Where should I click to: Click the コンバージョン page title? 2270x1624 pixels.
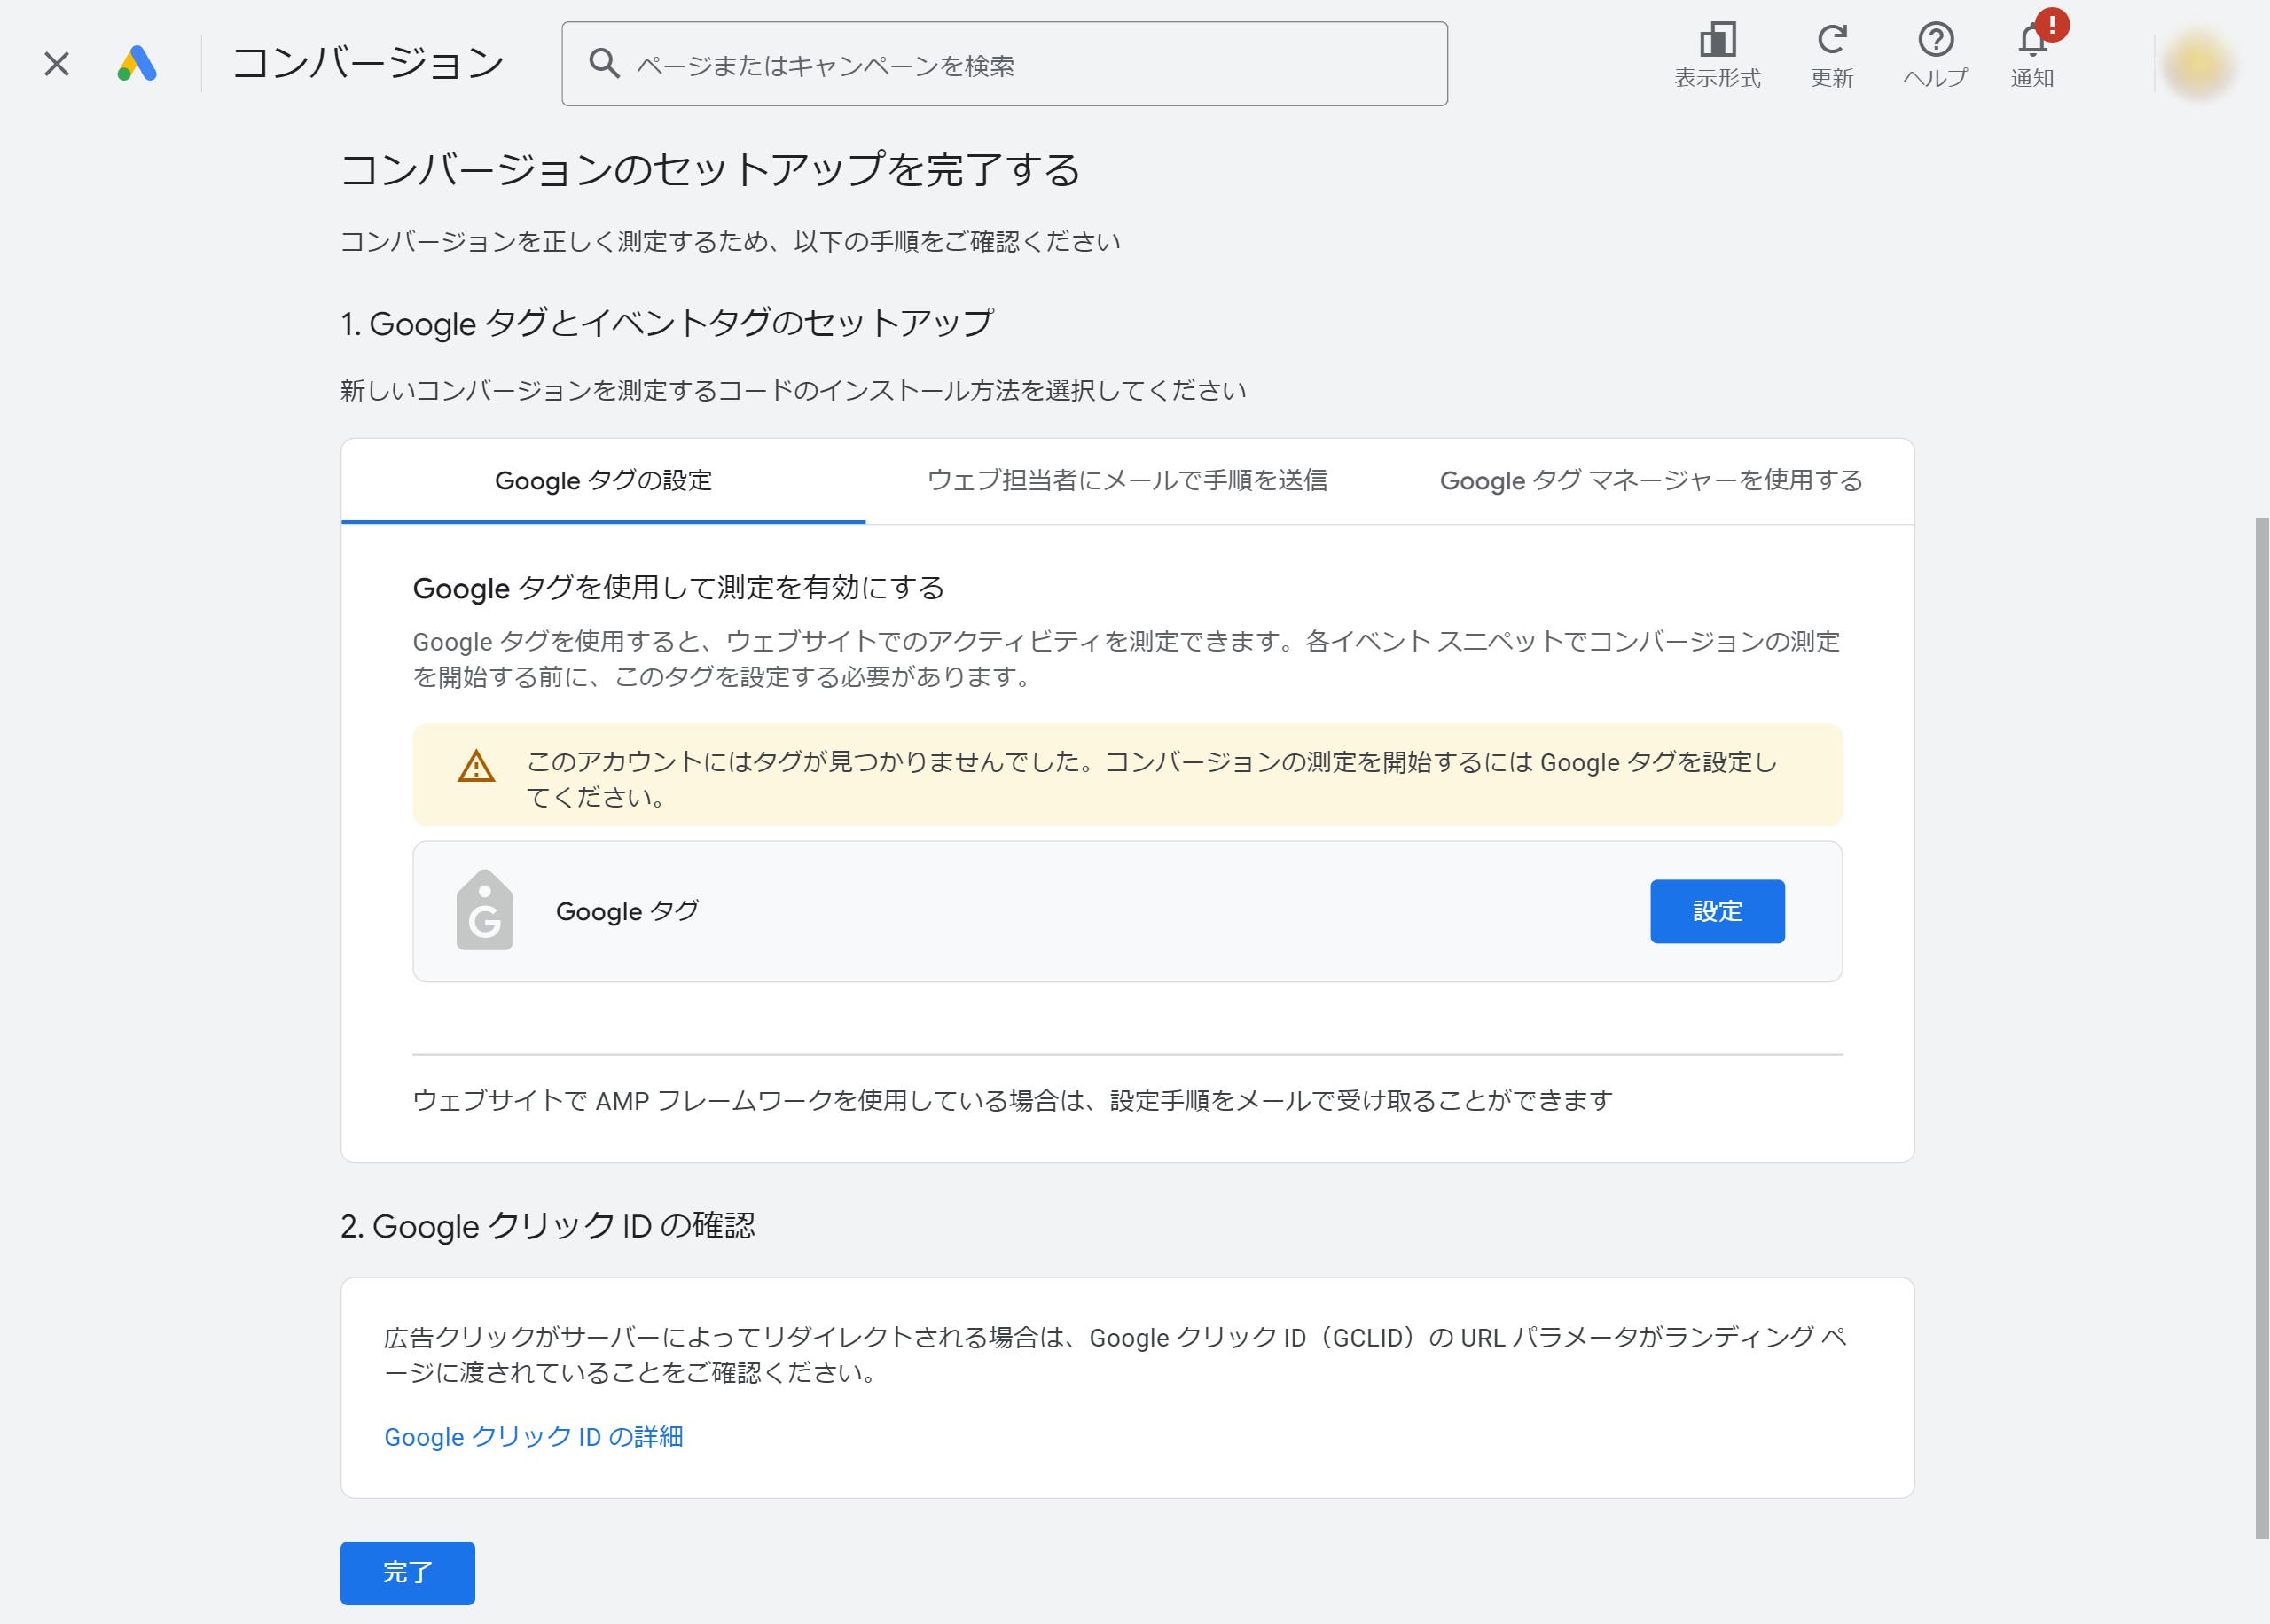(368, 64)
